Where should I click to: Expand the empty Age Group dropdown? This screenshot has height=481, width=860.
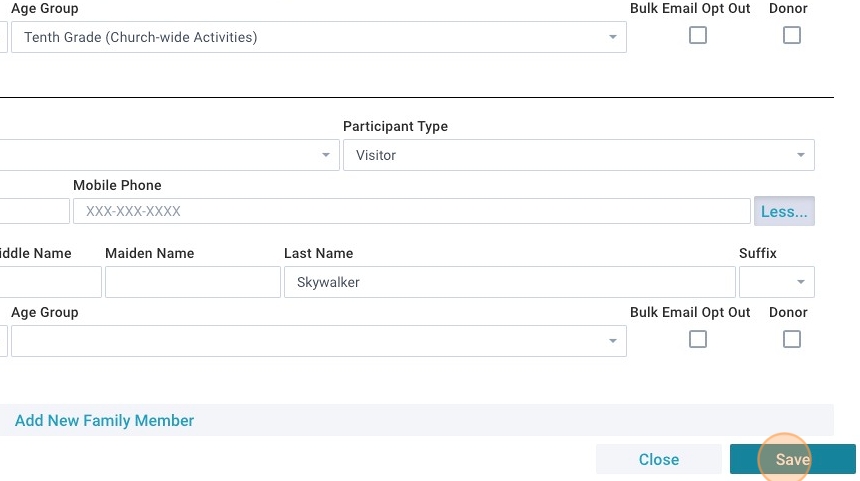coord(318,341)
